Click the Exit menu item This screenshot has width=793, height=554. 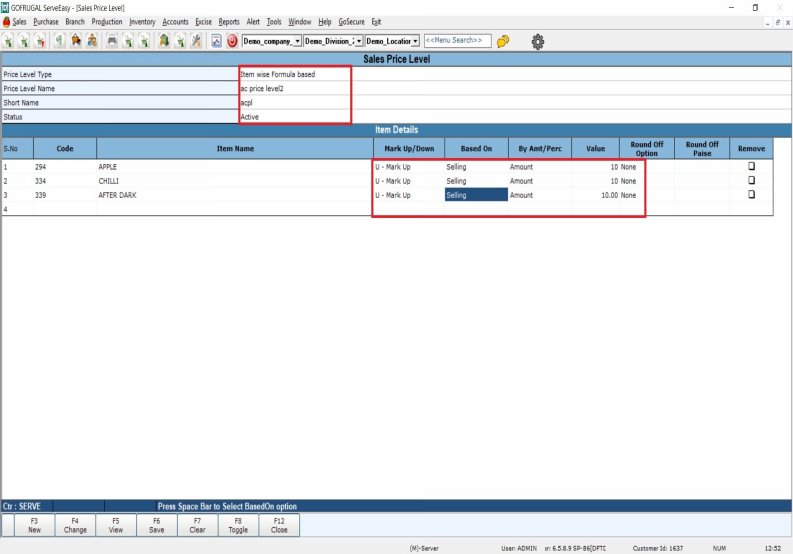pos(376,22)
